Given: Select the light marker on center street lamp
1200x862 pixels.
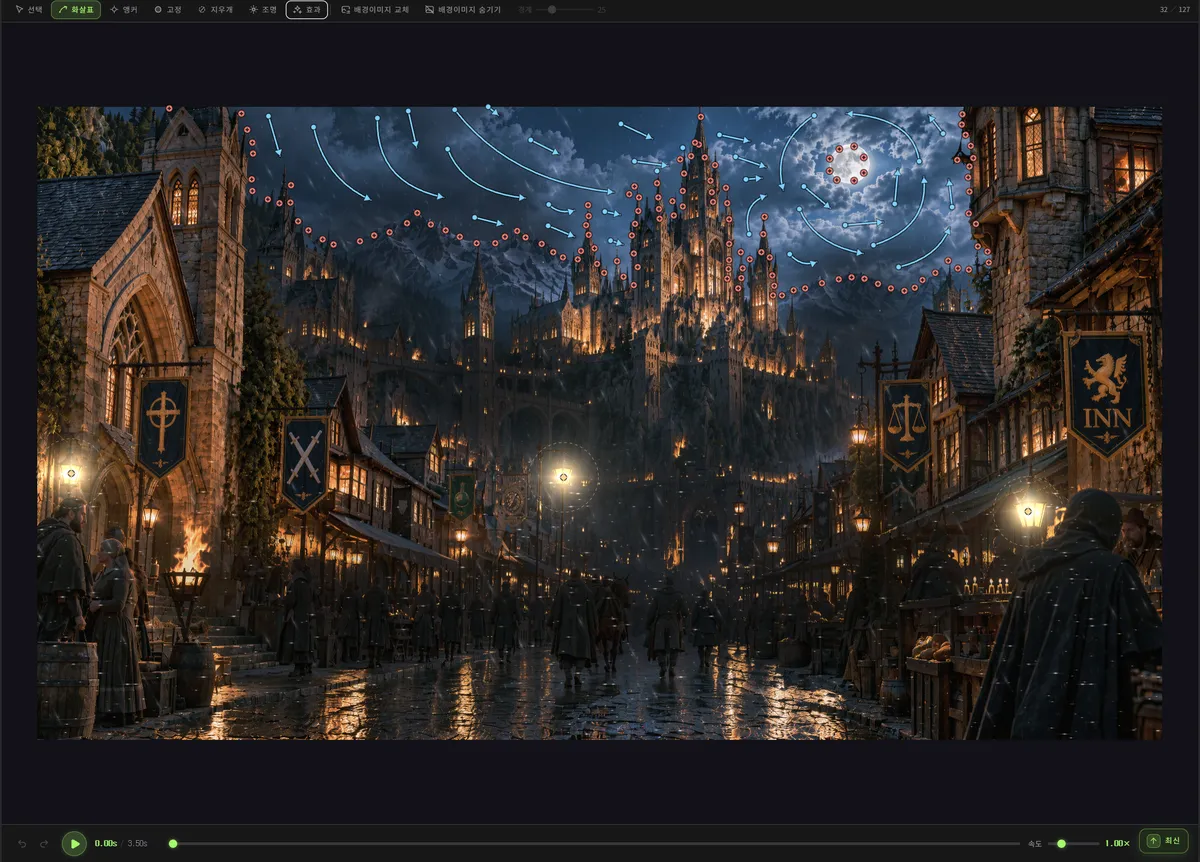Looking at the screenshot, I should [x=563, y=477].
